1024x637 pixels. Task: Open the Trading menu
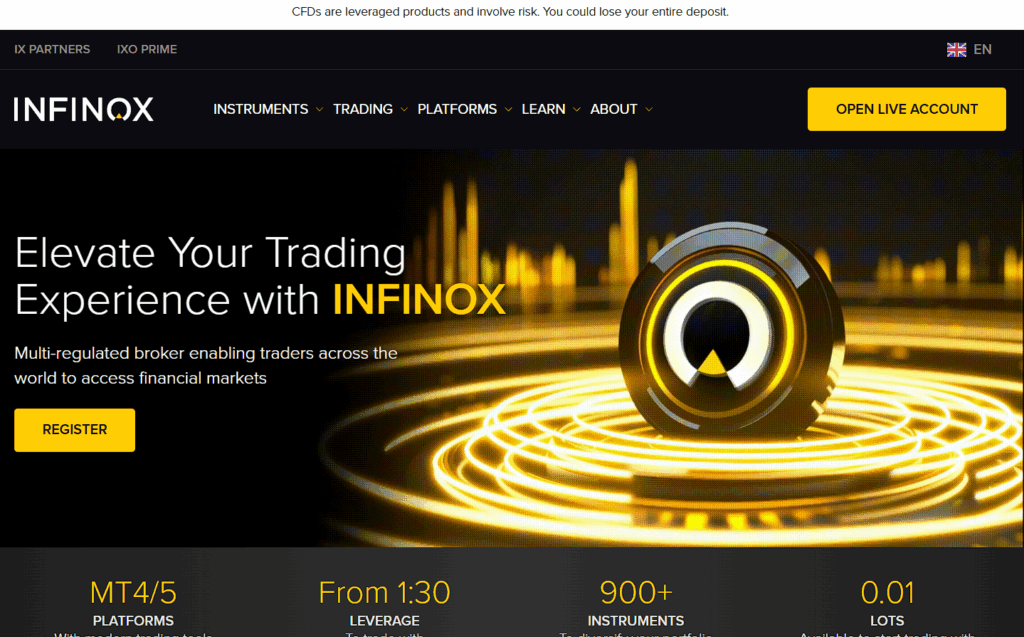pos(362,109)
